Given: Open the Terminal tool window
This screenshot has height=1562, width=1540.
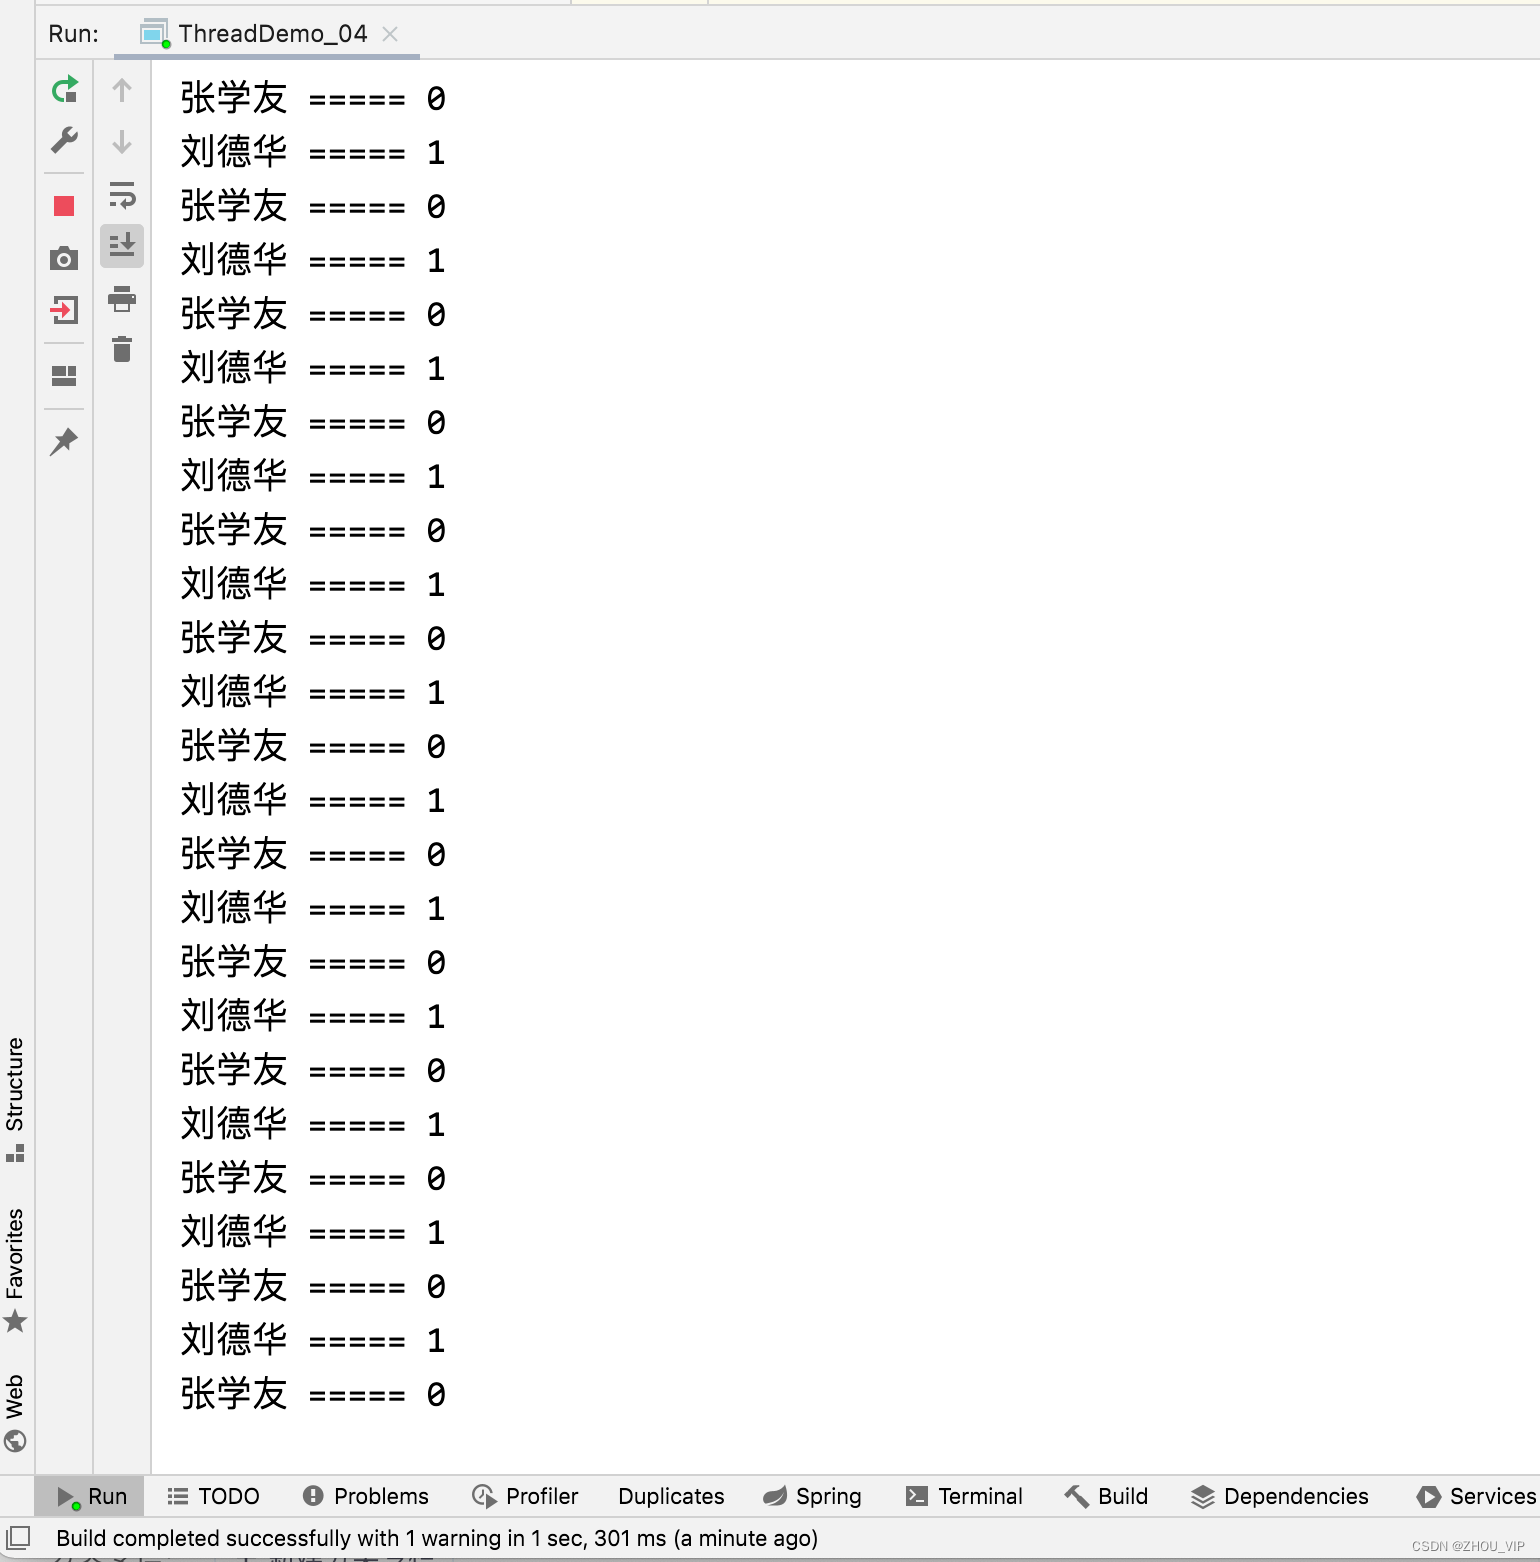Looking at the screenshot, I should (x=964, y=1496).
